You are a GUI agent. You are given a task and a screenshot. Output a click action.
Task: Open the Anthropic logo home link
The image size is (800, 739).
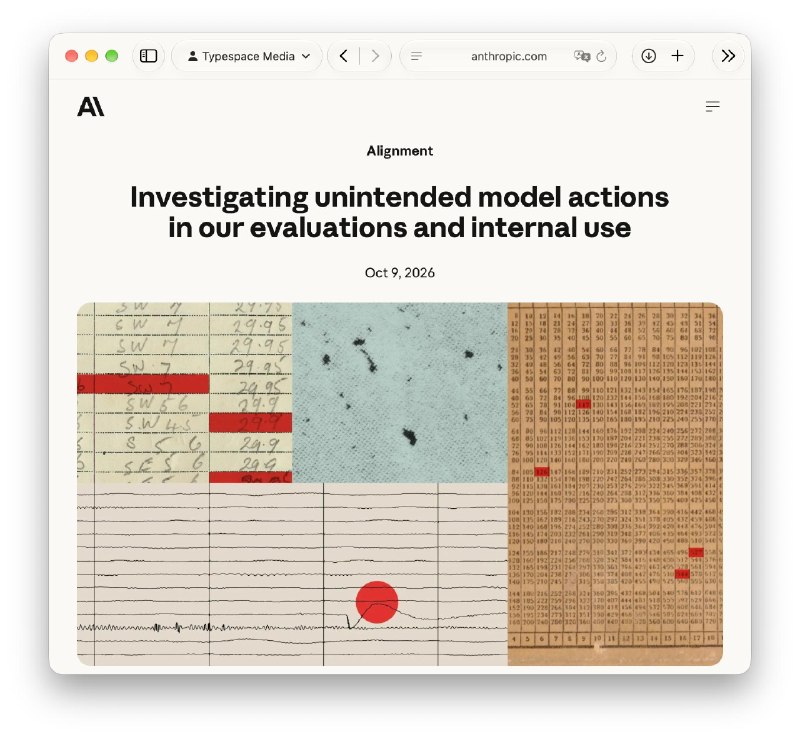point(91,107)
